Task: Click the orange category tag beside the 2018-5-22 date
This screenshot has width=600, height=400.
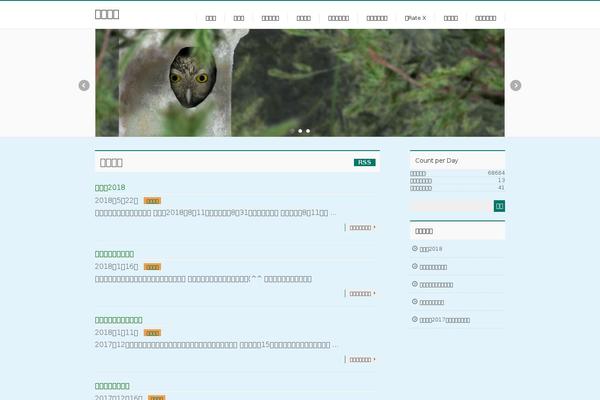Action: coord(152,201)
